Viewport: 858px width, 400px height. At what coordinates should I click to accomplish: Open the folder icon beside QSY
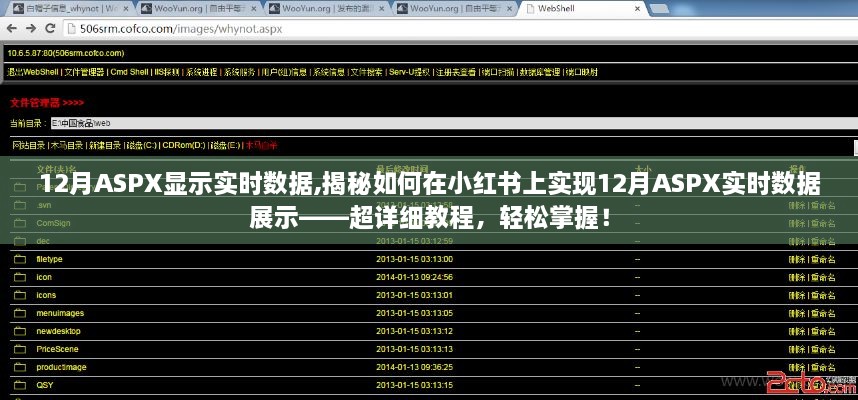pos(20,385)
